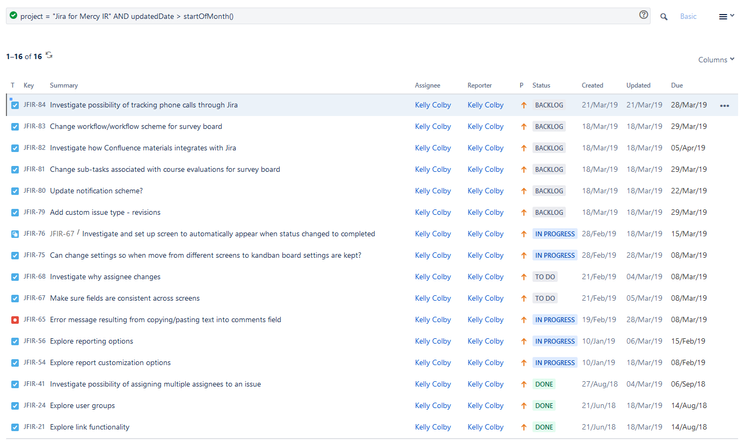The width and height of the screenshot is (744, 443).
Task: Sort by the T type column header
Action: tap(13, 85)
